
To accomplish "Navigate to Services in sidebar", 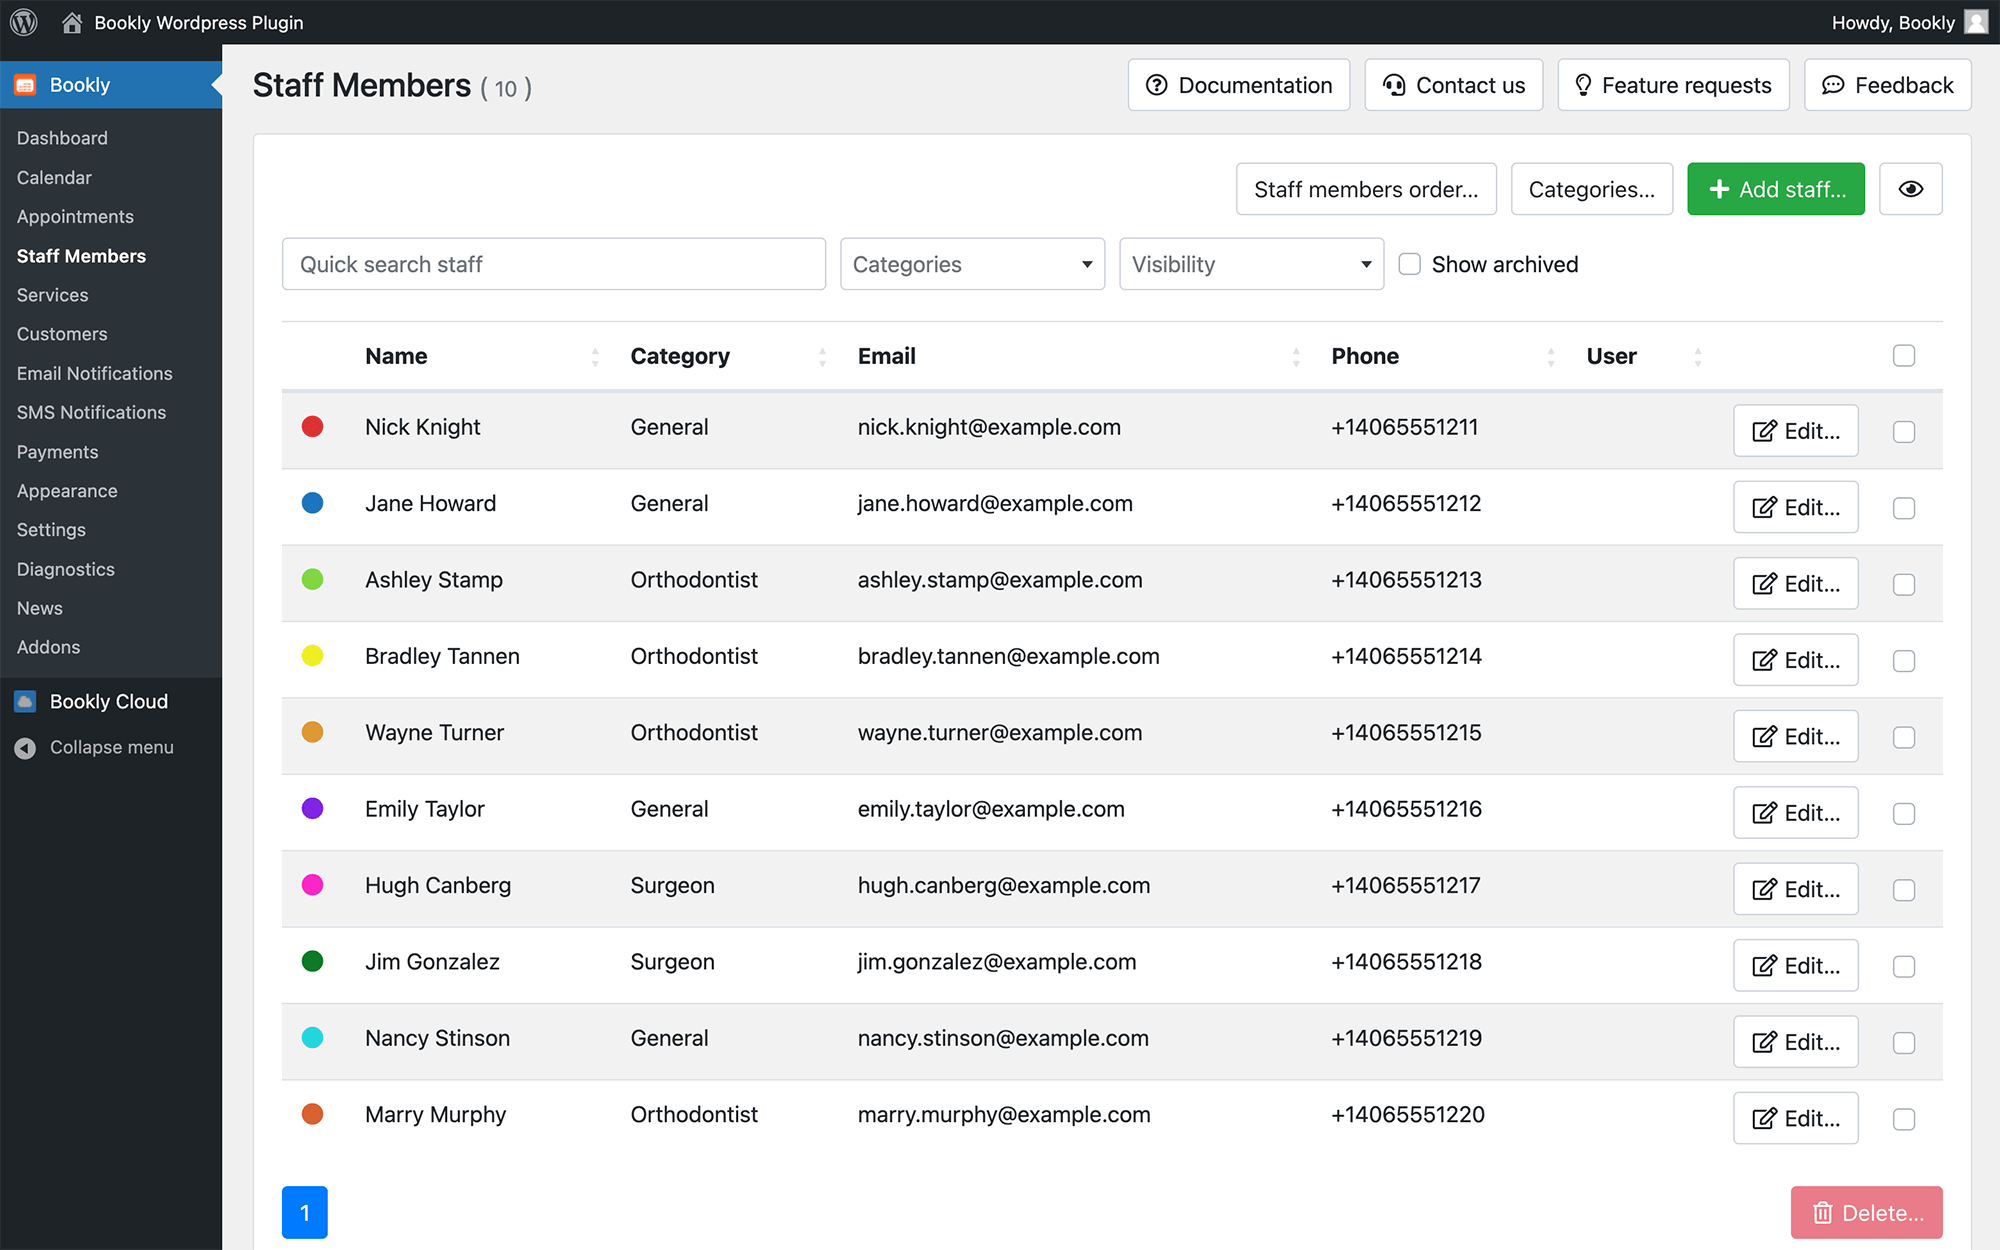I will pos(52,295).
